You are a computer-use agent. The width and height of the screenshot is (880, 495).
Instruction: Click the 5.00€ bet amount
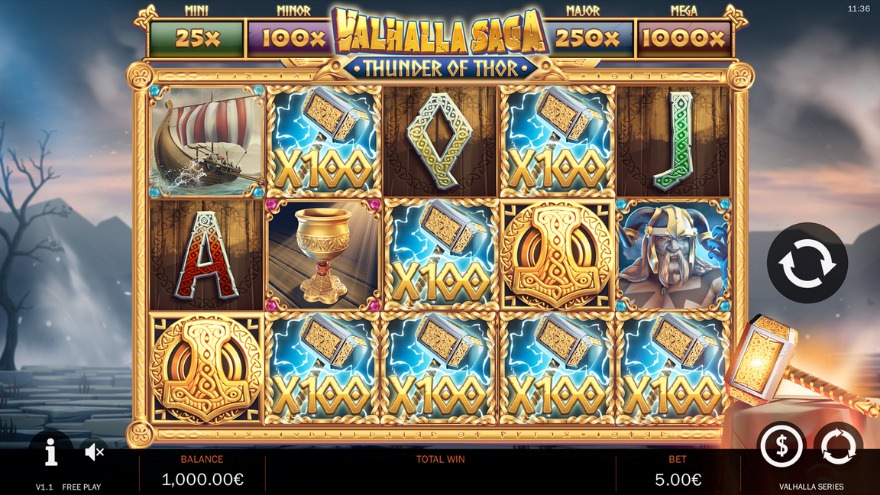(678, 479)
